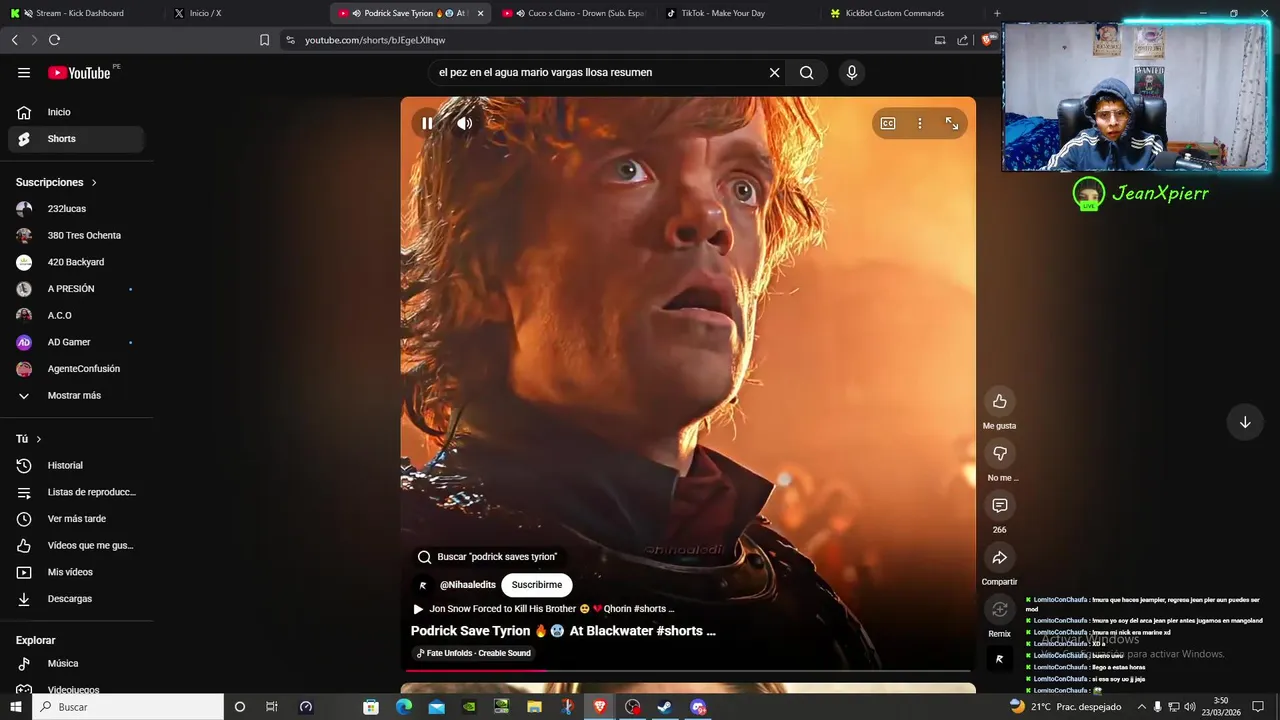
Task: Open the sound avatar below Remix
Action: (999, 659)
